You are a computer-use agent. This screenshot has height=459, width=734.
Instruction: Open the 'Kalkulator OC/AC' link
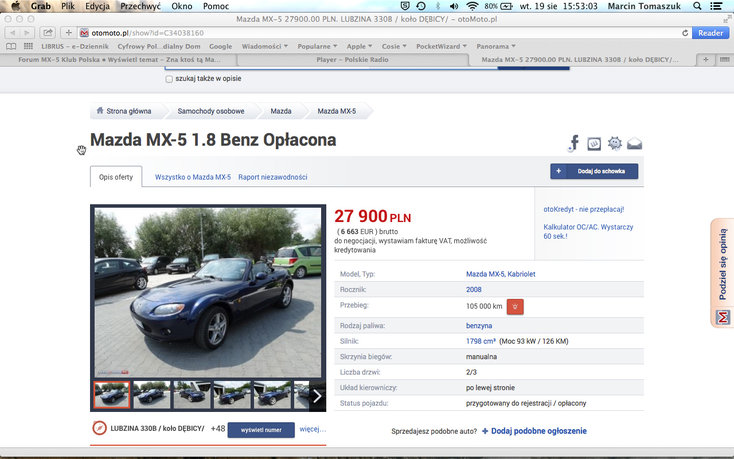588,231
